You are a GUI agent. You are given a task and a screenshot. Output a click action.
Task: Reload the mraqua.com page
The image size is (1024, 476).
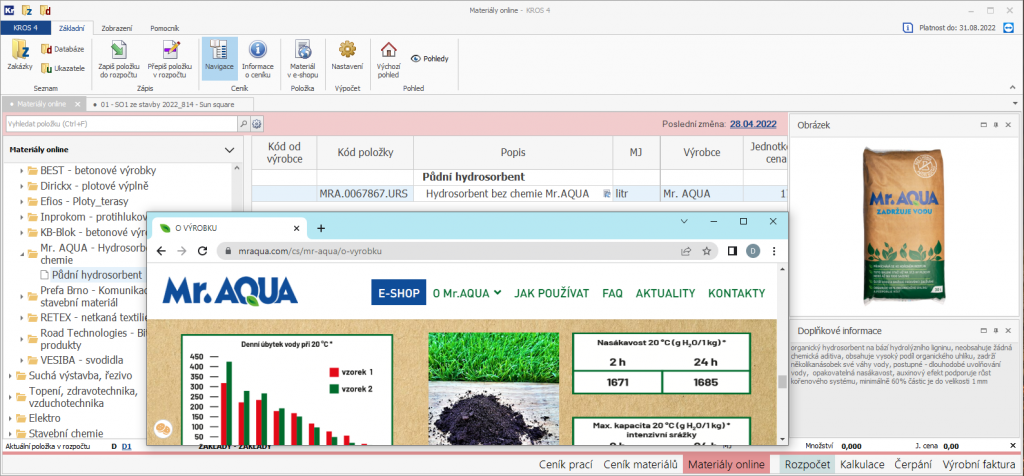[203, 251]
